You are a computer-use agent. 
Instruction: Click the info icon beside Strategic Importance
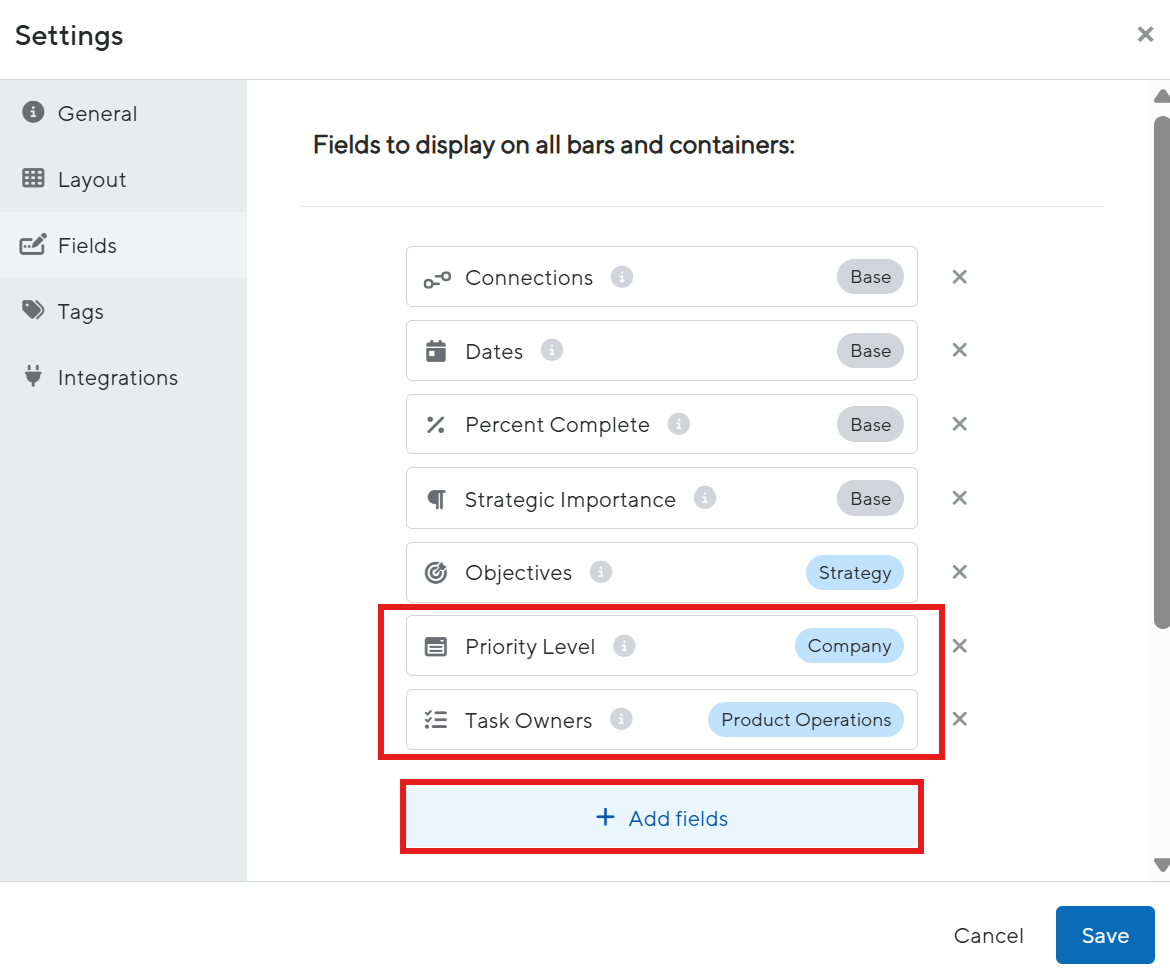(x=705, y=498)
